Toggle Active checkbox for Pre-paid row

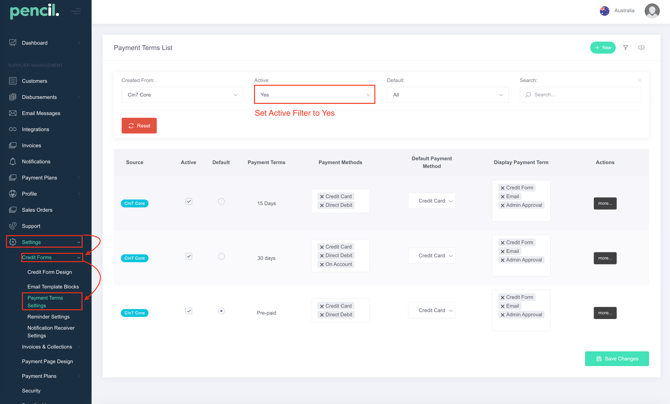[188, 311]
